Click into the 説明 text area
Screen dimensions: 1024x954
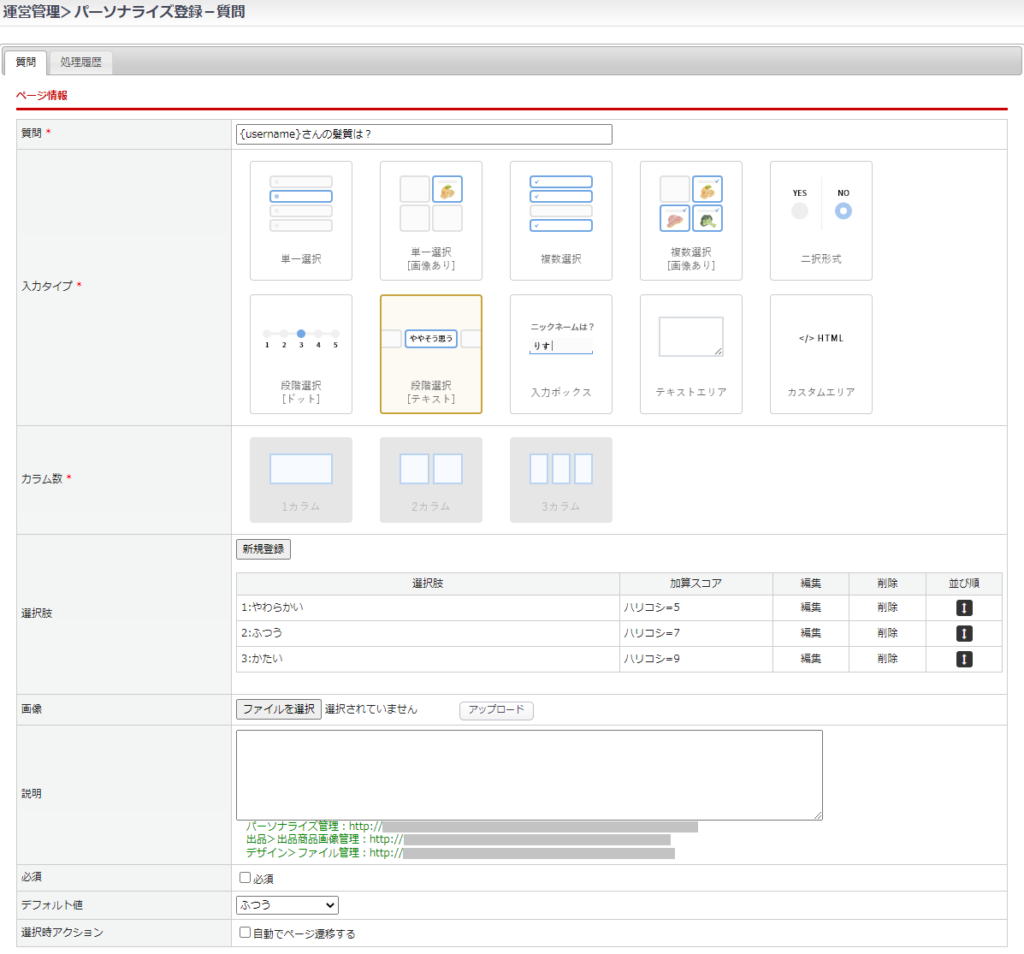[x=529, y=775]
